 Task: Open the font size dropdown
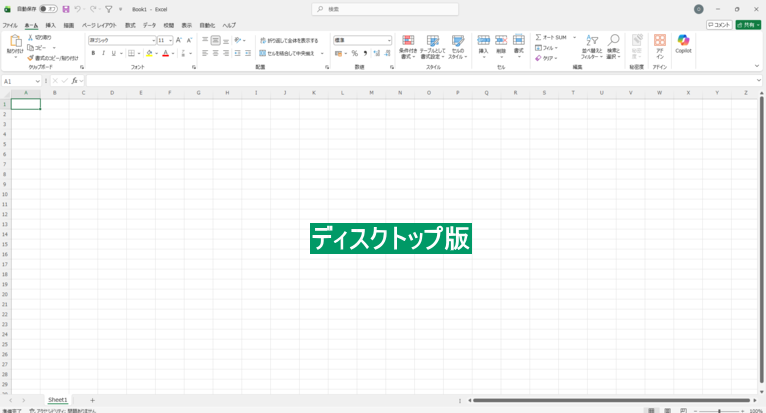[170, 40]
